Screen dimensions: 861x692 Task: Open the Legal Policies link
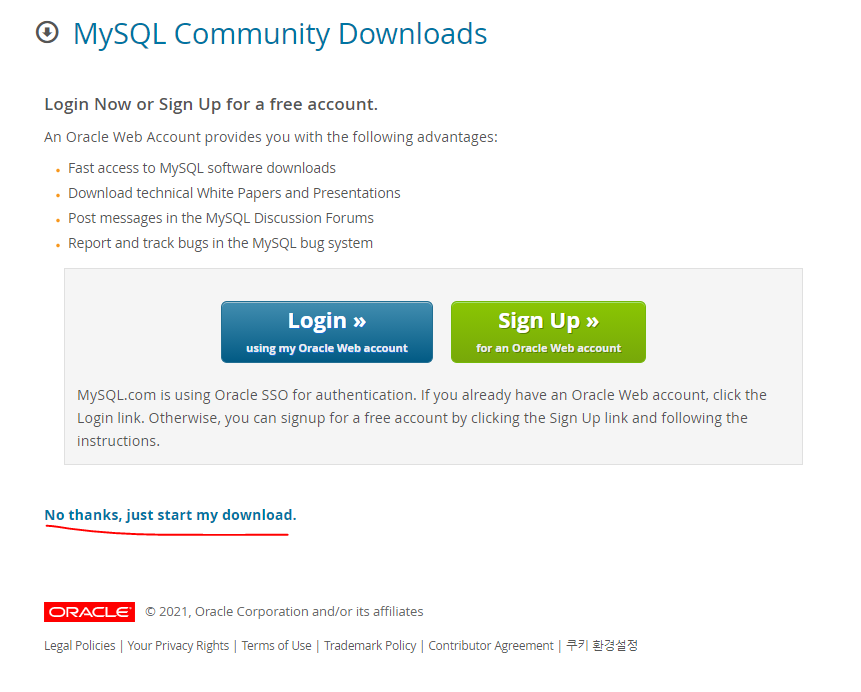pos(80,646)
